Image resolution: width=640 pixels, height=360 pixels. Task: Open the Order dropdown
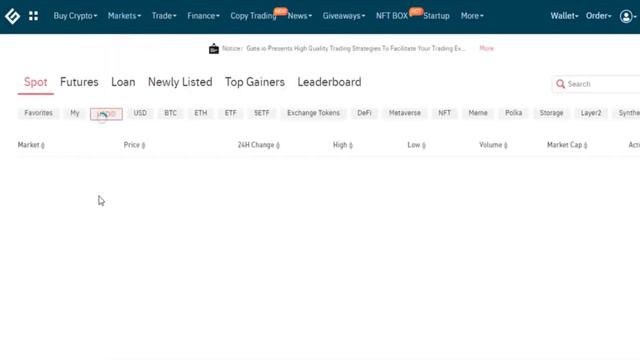click(x=599, y=16)
